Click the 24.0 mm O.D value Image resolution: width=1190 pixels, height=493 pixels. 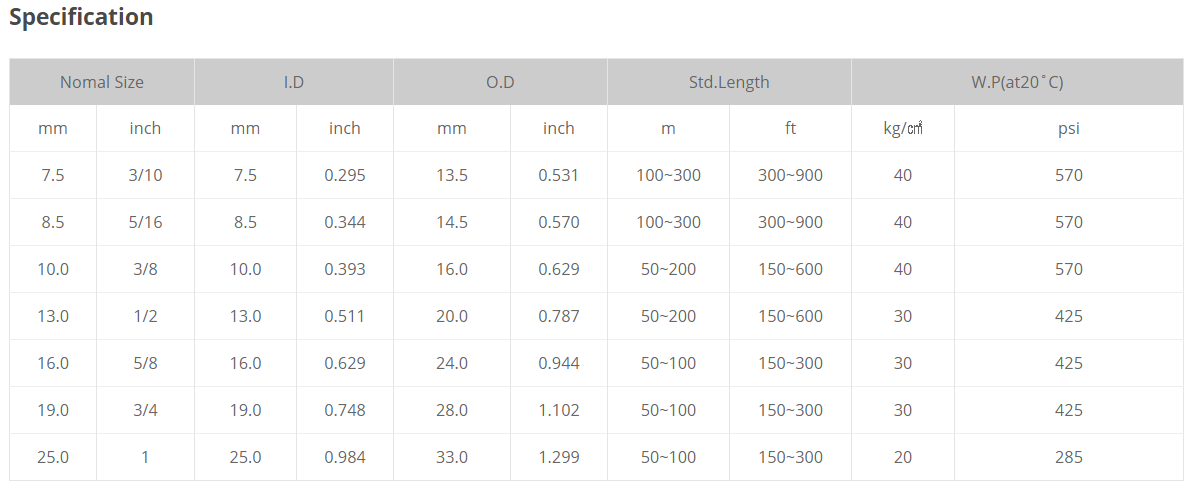pyautogui.click(x=452, y=363)
